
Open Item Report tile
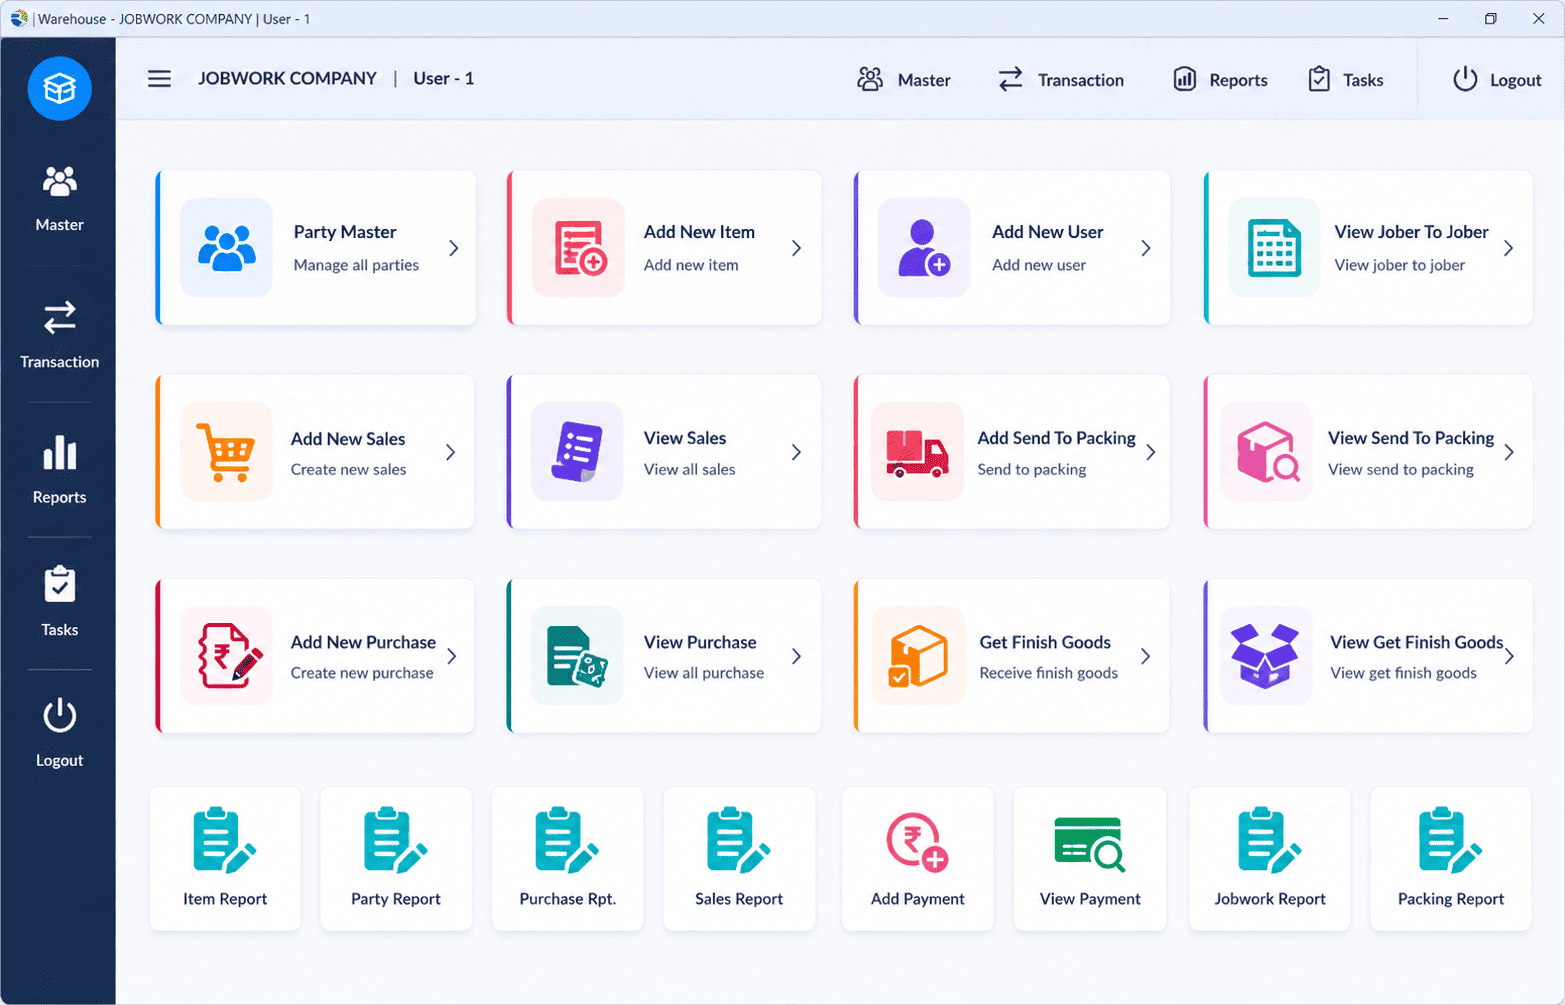(225, 859)
